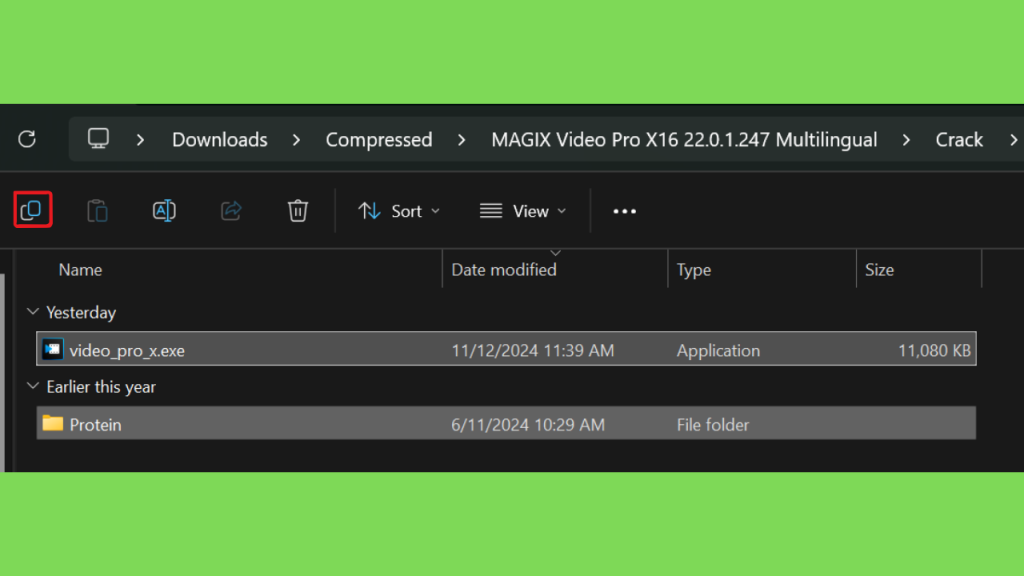The image size is (1024, 576).
Task: Click the File folder type cell
Action: (712, 424)
